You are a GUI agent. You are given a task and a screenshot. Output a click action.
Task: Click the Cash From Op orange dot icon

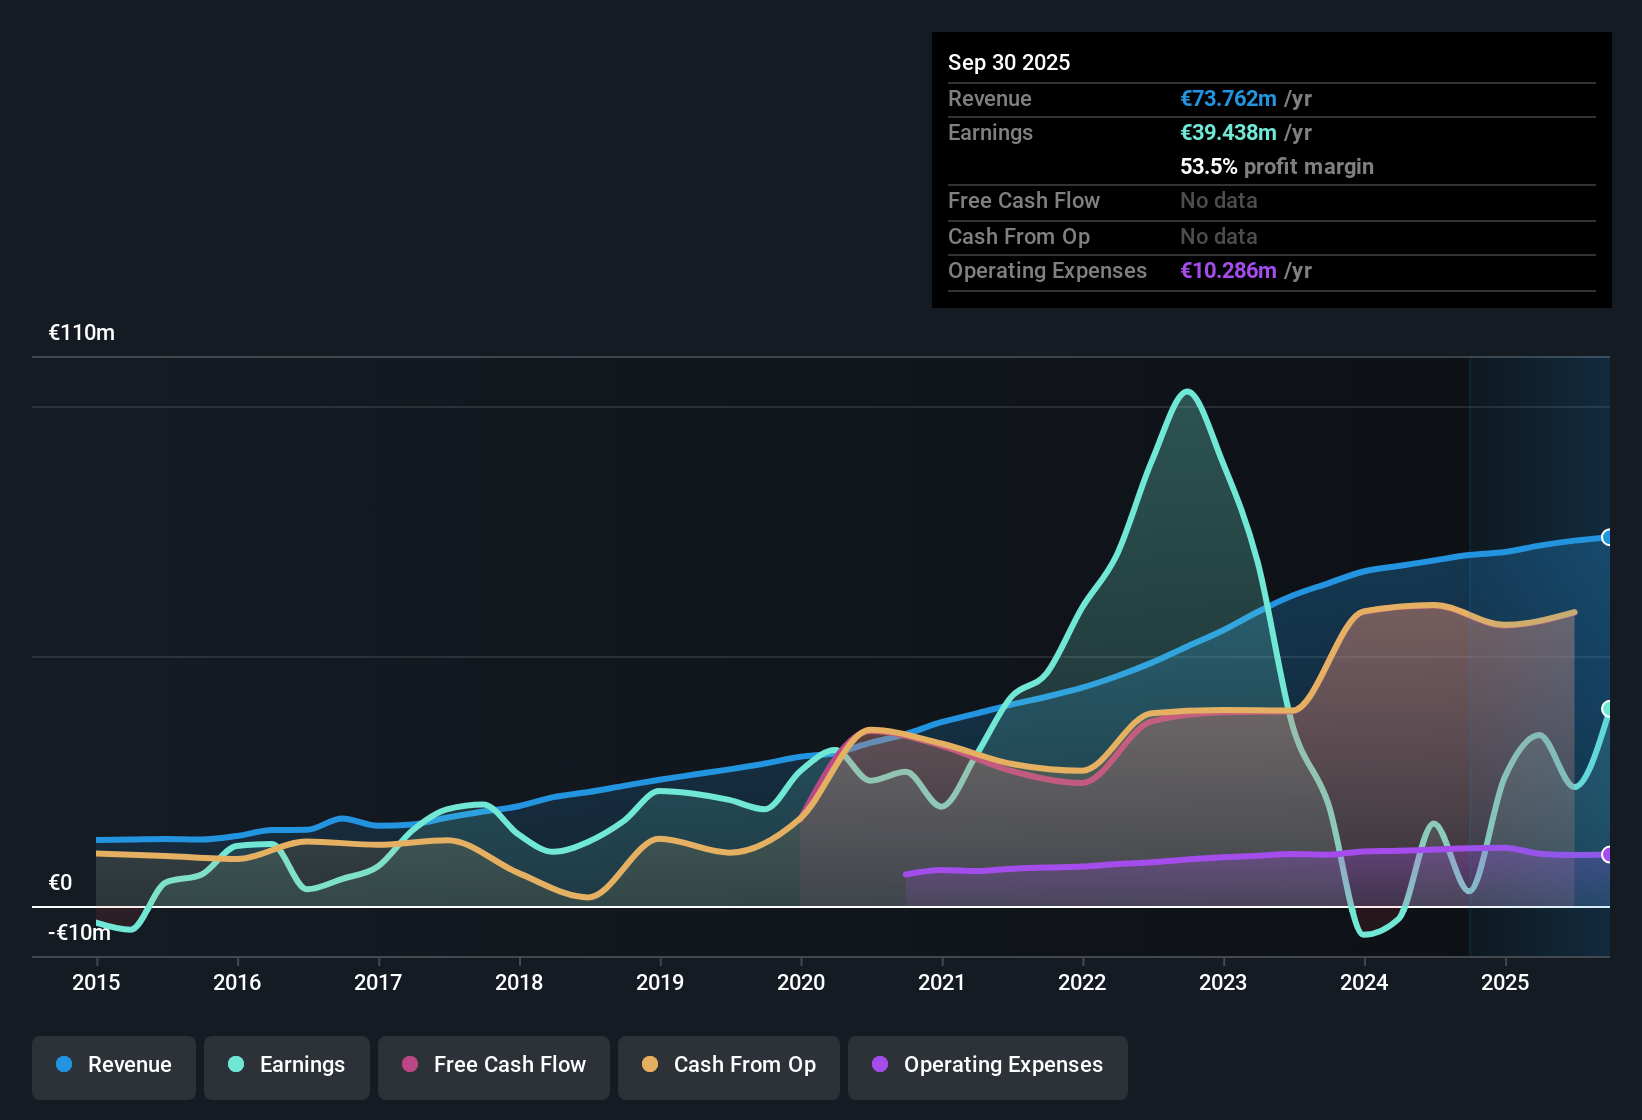tap(650, 1065)
